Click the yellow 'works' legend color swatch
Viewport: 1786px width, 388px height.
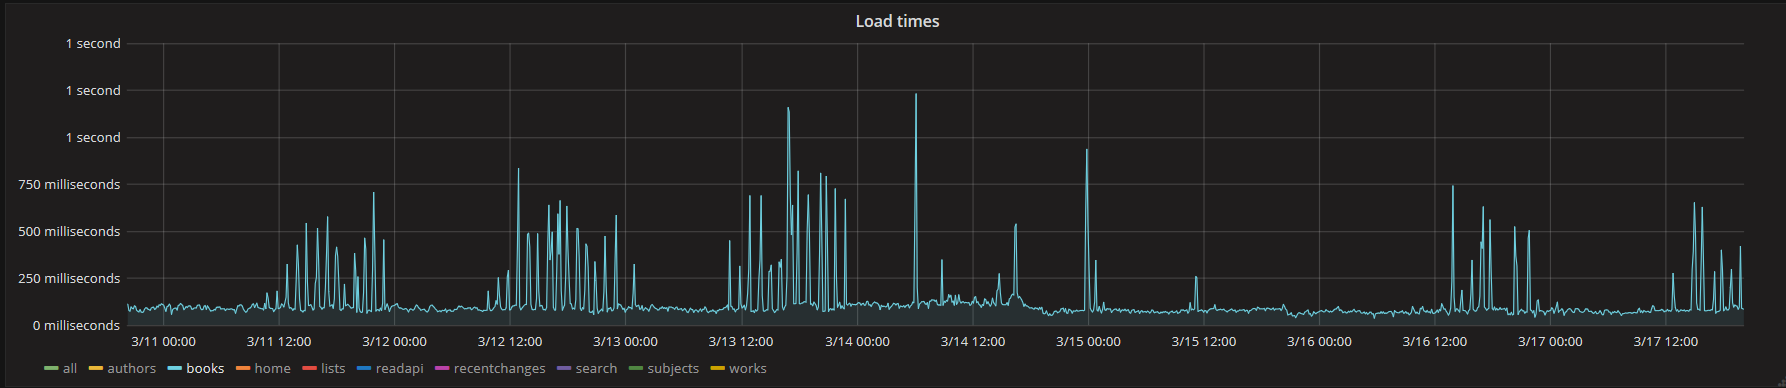click(717, 369)
